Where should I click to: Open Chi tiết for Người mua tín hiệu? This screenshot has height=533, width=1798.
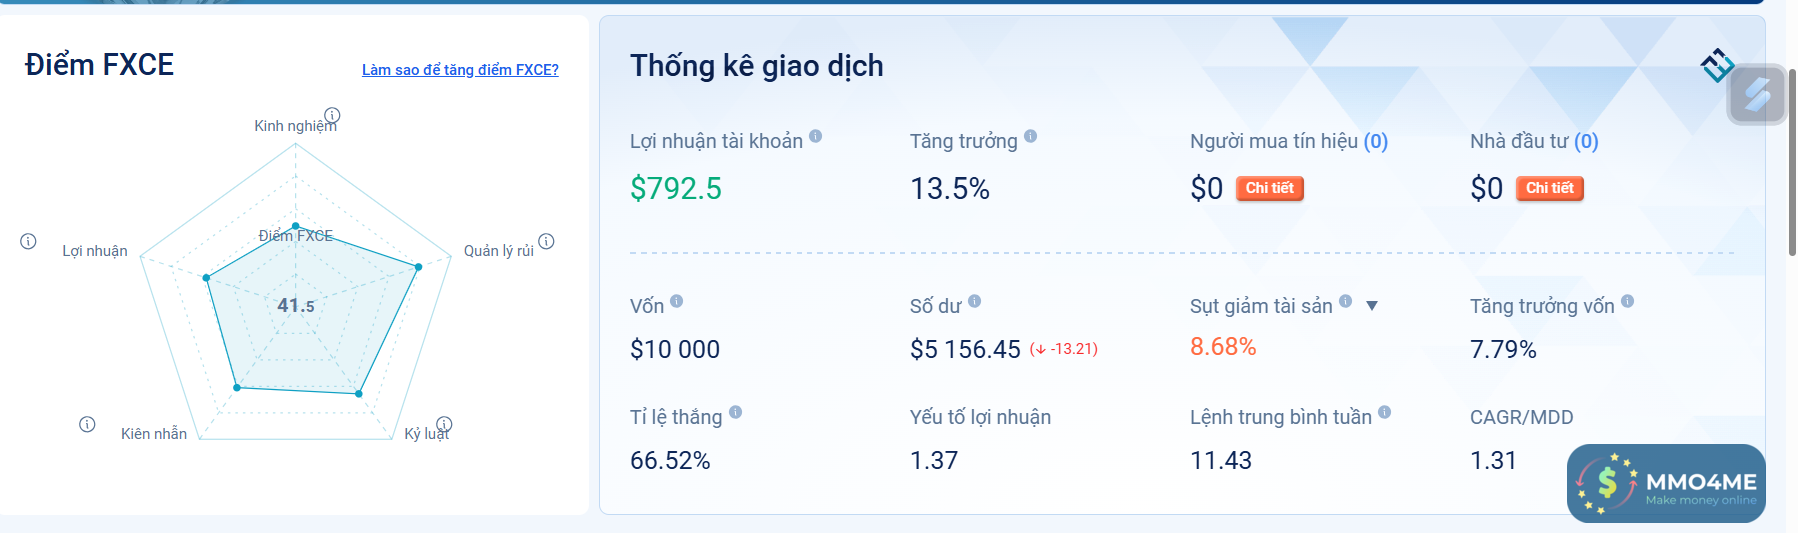click(x=1269, y=188)
